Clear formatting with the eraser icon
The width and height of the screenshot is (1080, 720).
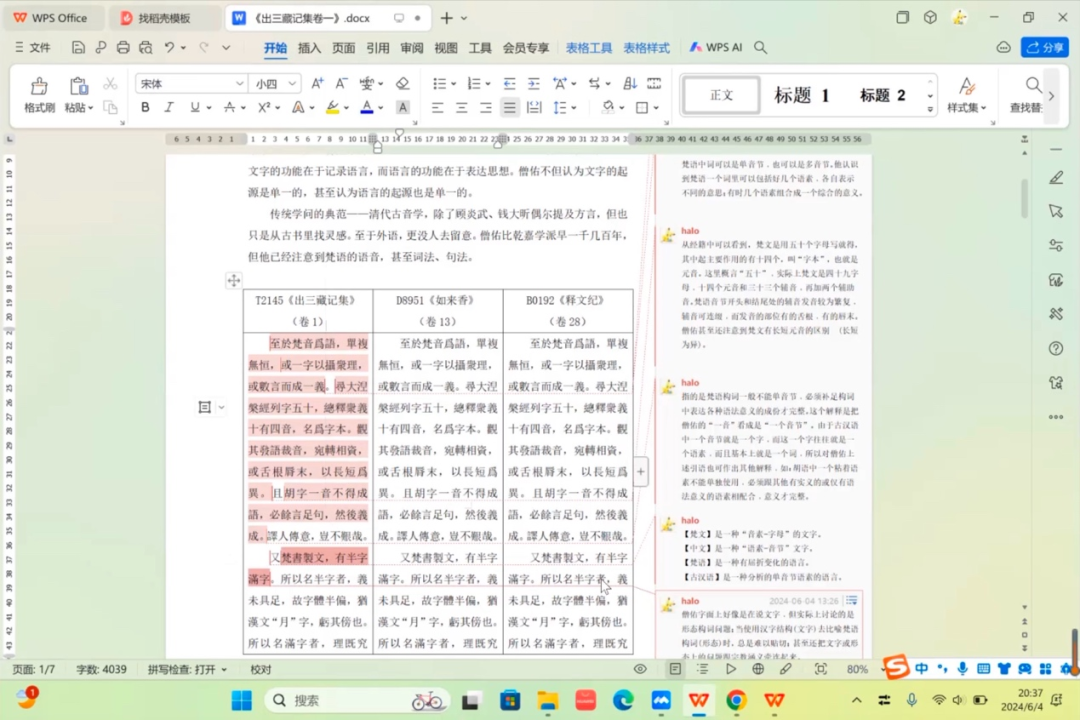[x=403, y=83]
